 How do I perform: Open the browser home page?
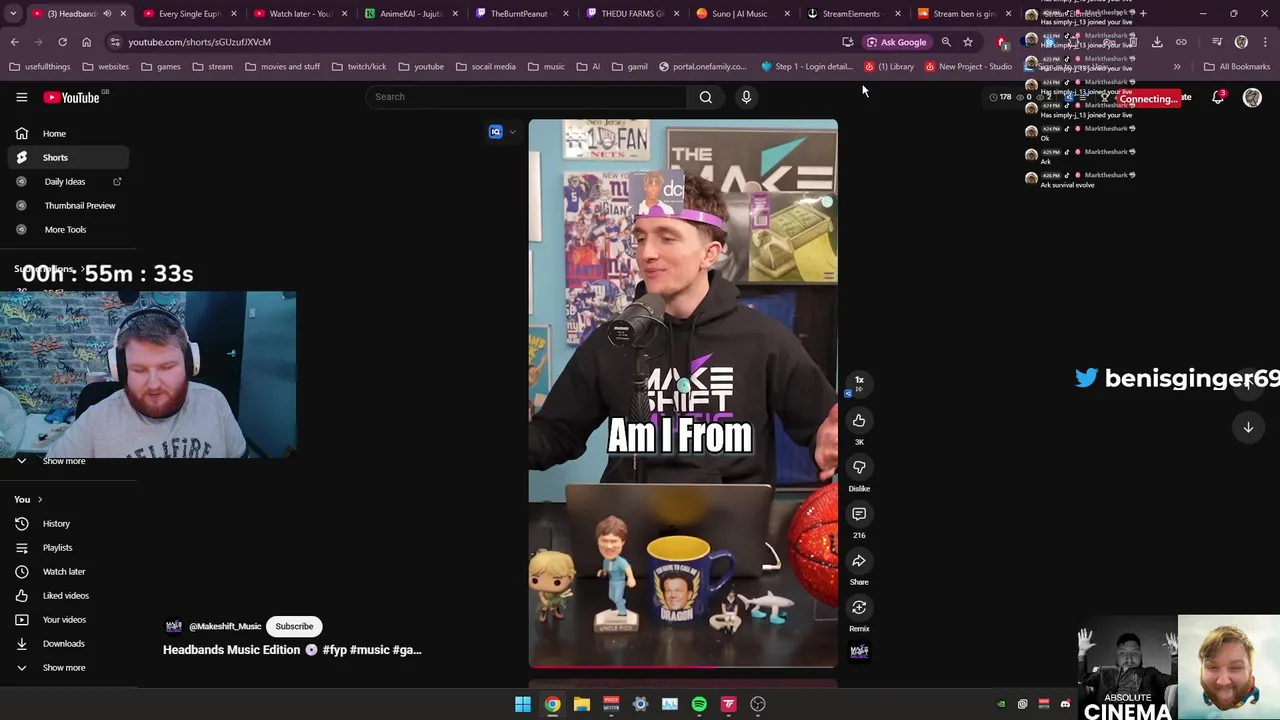(86, 42)
